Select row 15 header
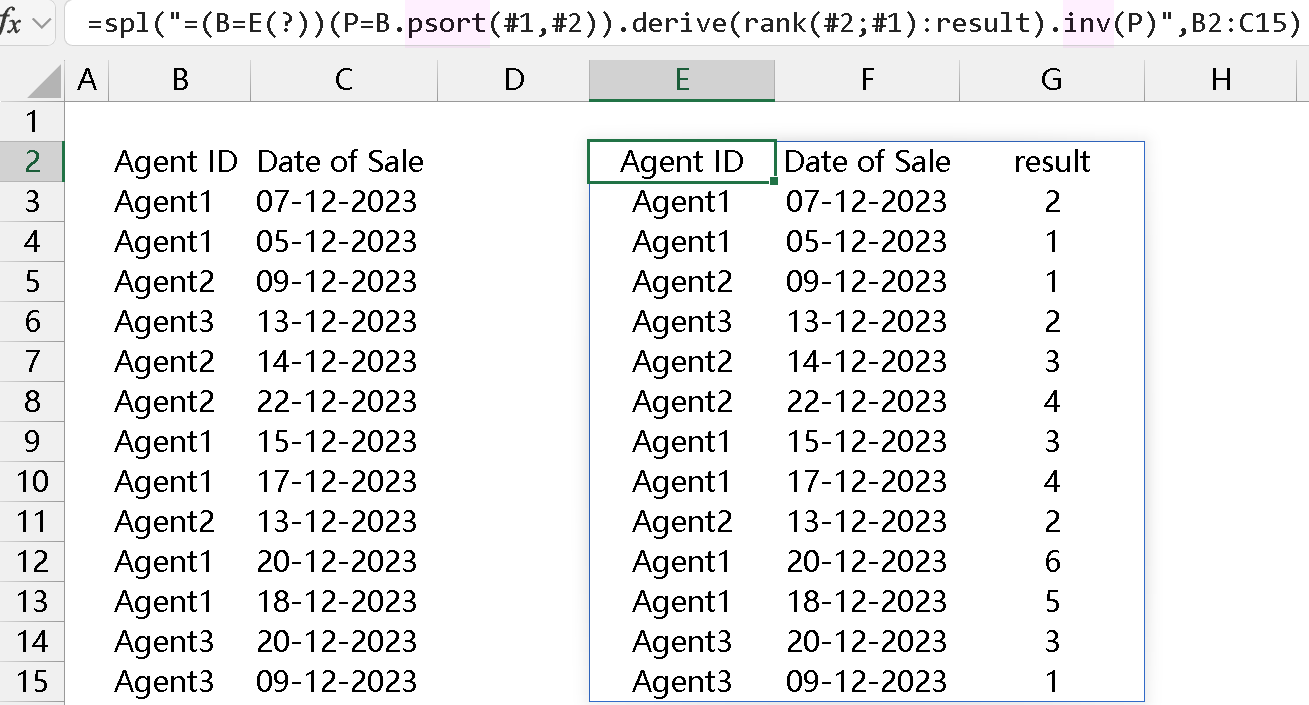Screen dimensions: 1309x705 pos(33,681)
